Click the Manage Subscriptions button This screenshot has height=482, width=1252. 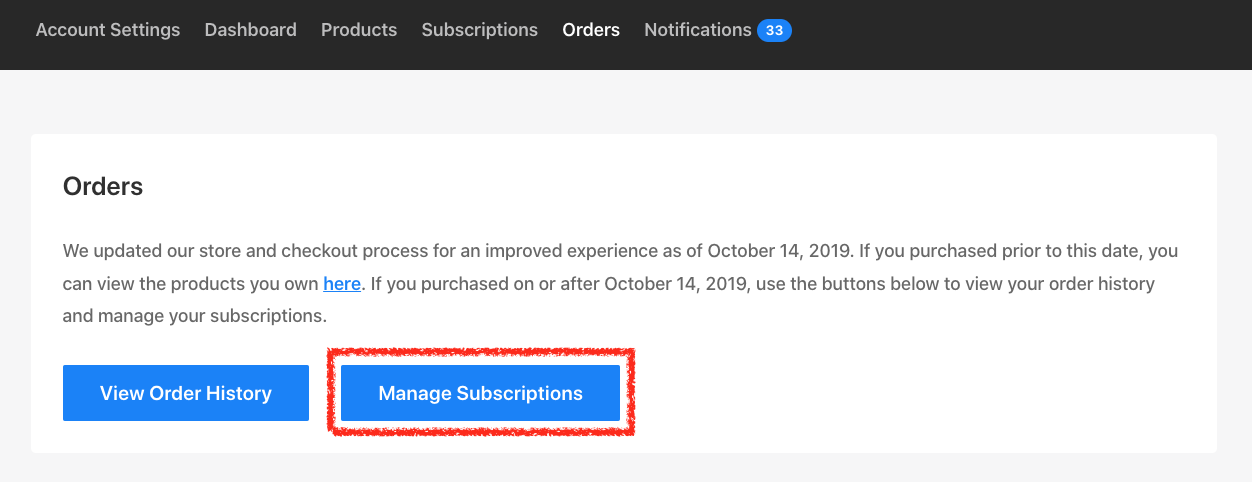pos(480,393)
